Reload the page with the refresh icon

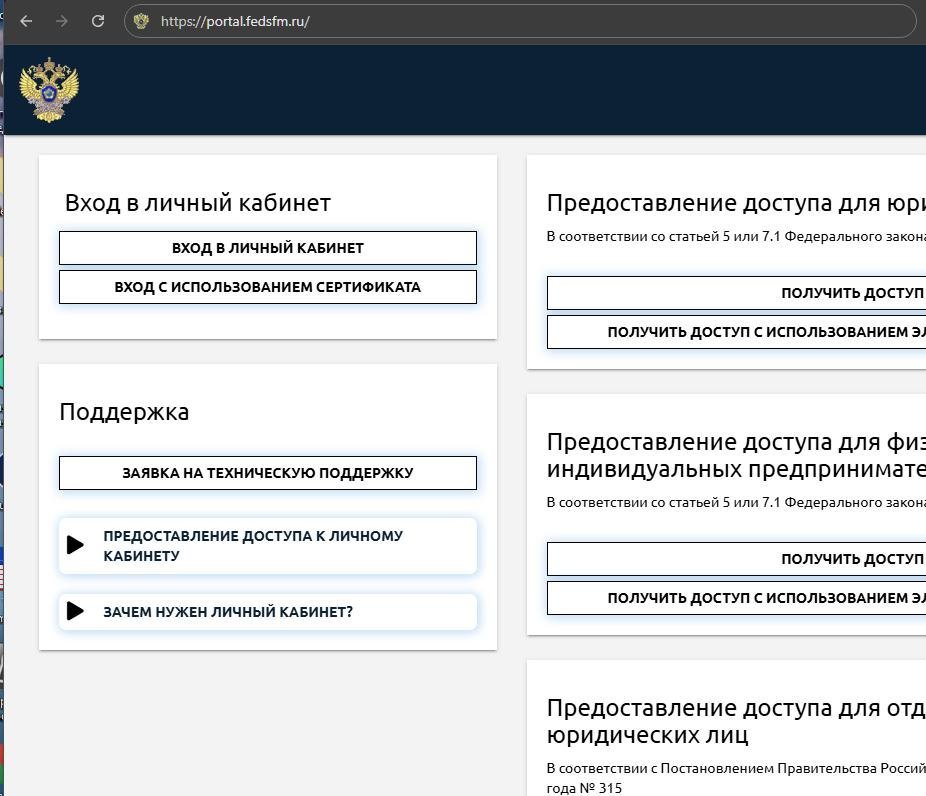(97, 21)
